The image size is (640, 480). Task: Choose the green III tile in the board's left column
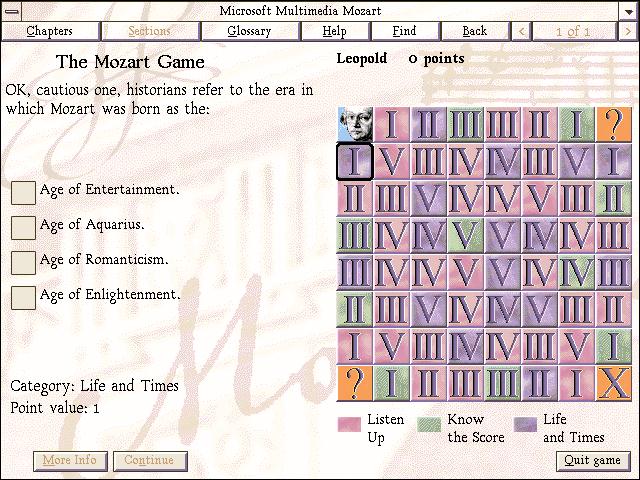coord(355,236)
